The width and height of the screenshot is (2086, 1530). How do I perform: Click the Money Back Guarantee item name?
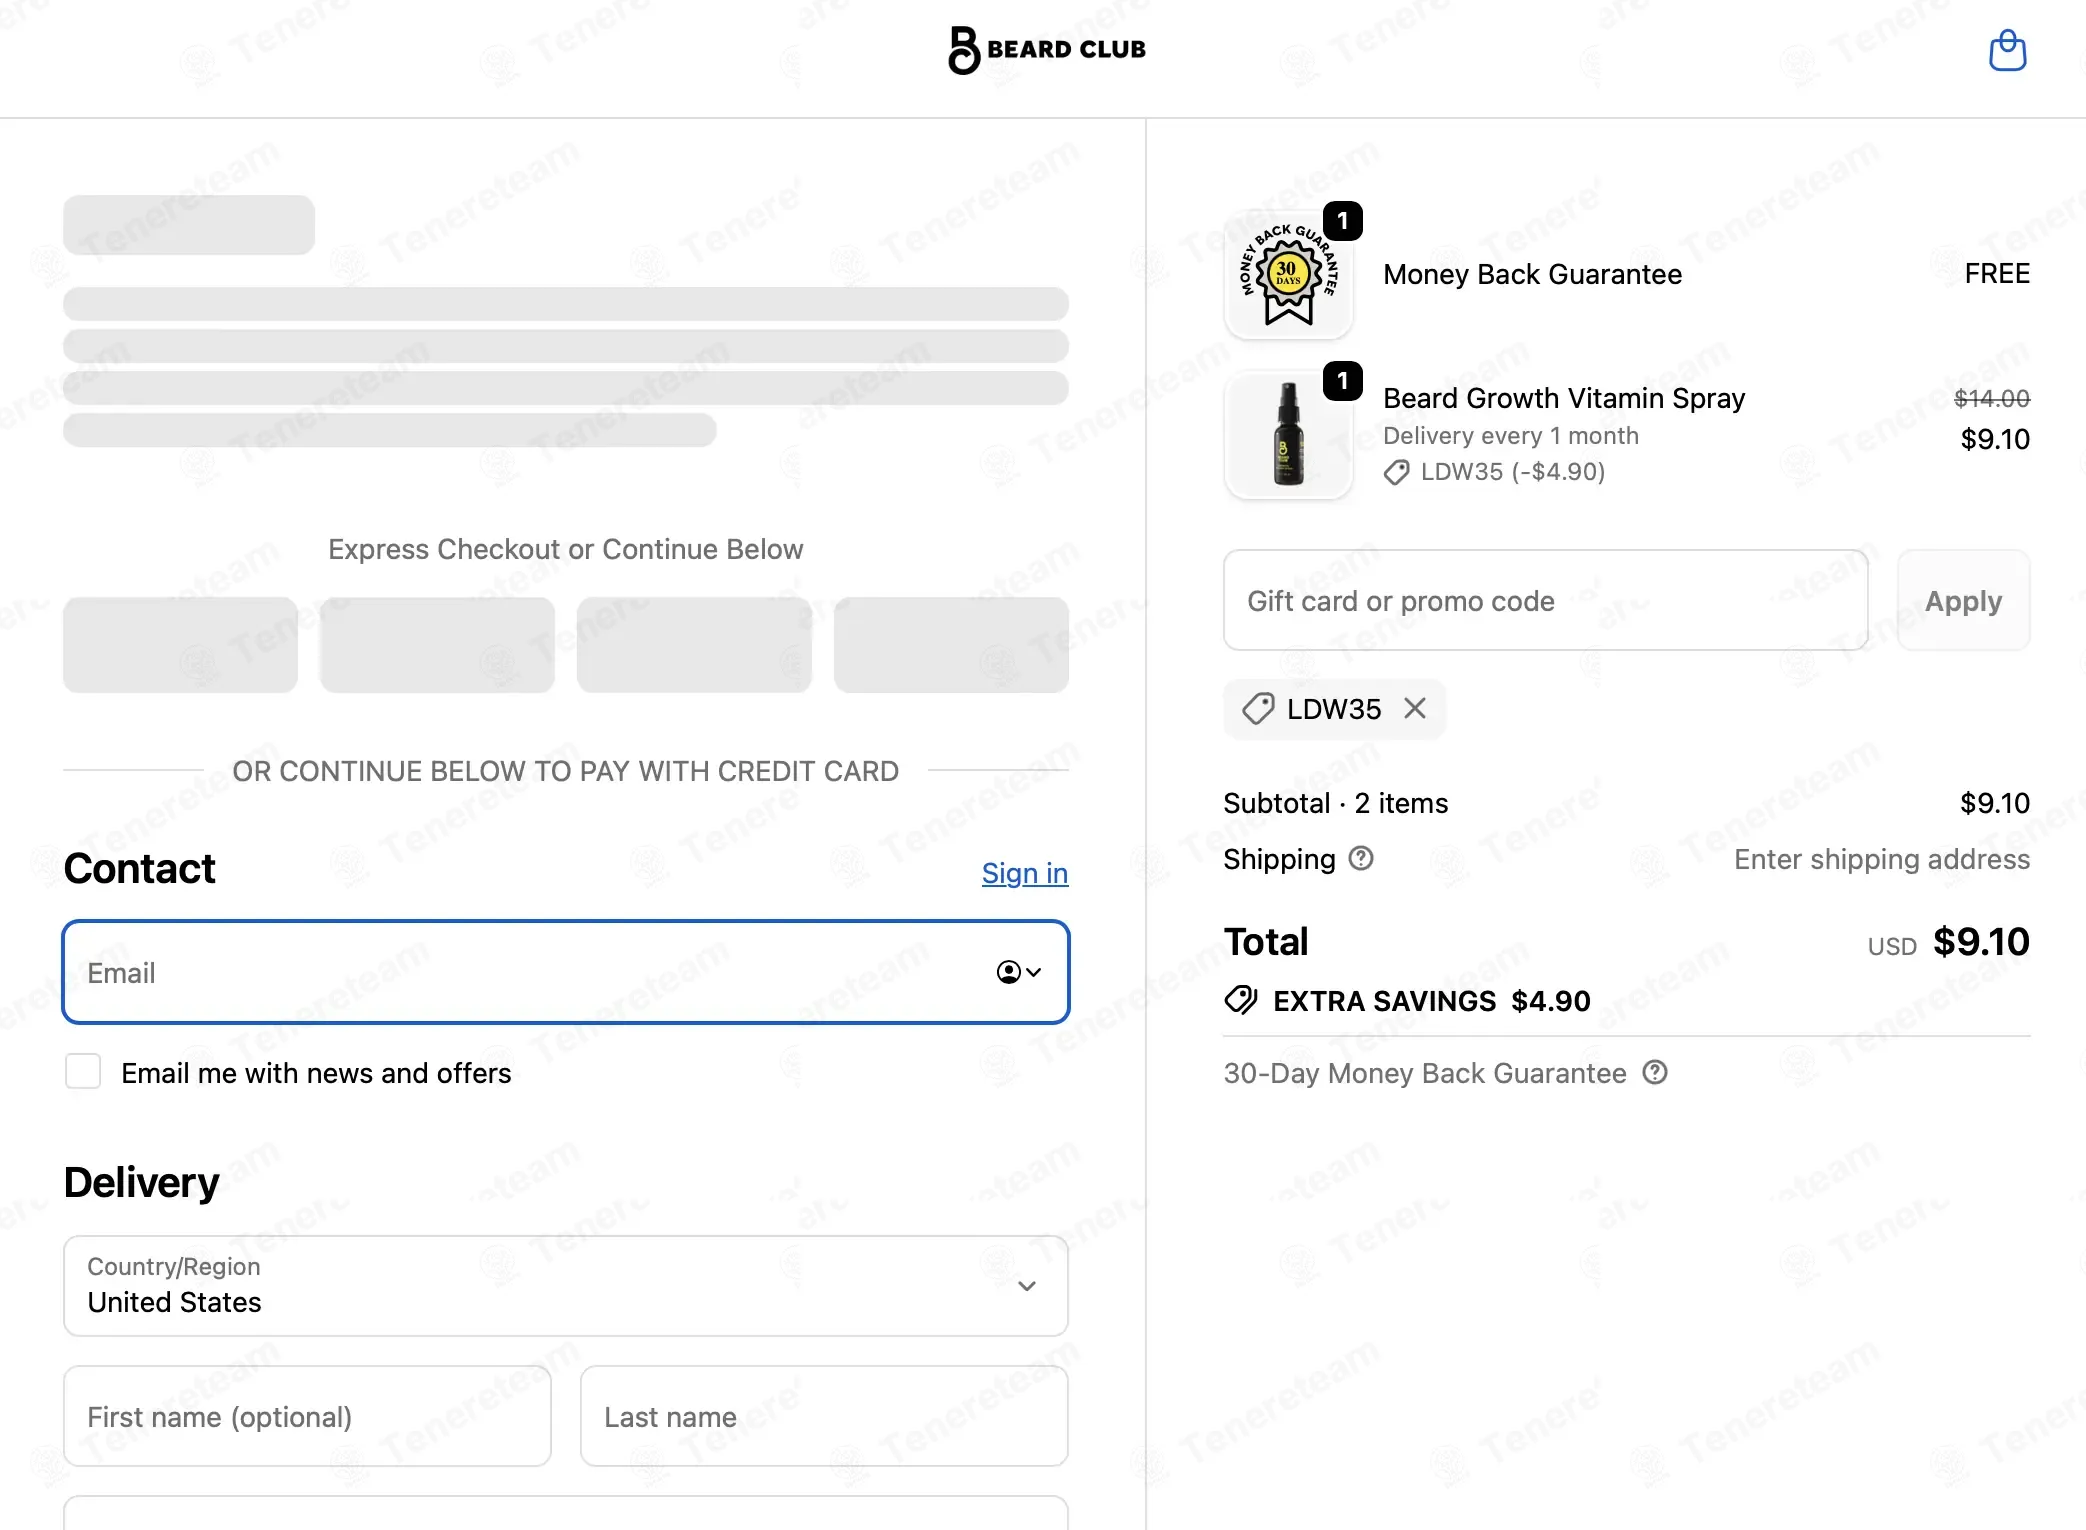coord(1532,274)
